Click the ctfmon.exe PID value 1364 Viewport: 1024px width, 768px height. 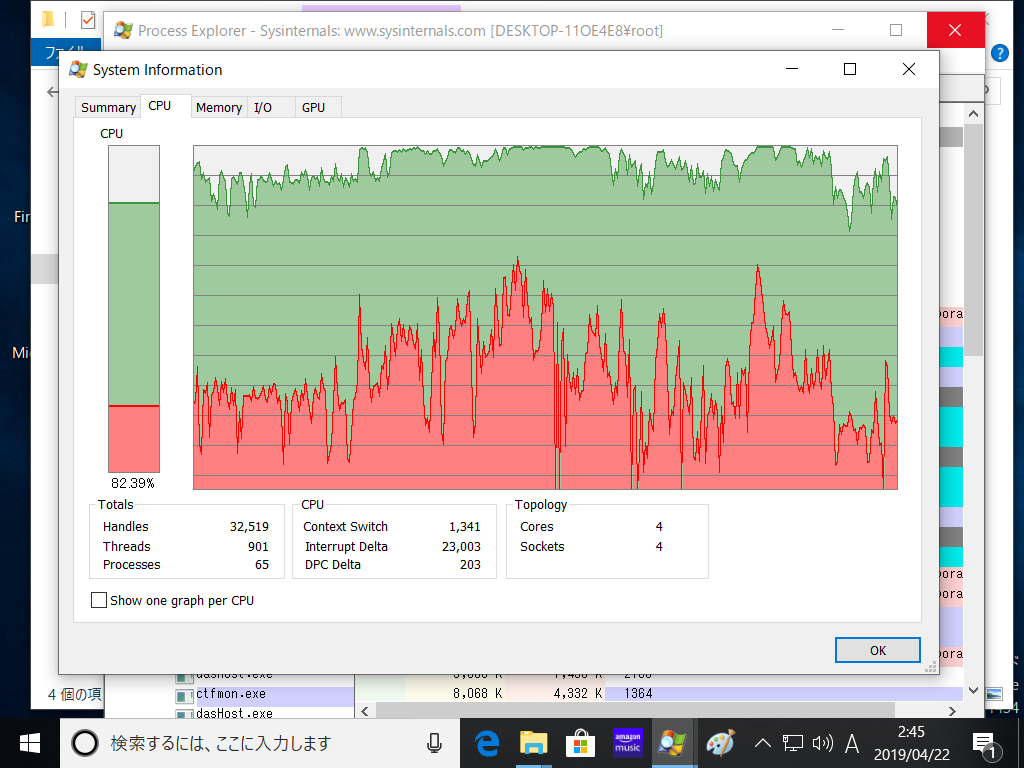click(x=638, y=694)
